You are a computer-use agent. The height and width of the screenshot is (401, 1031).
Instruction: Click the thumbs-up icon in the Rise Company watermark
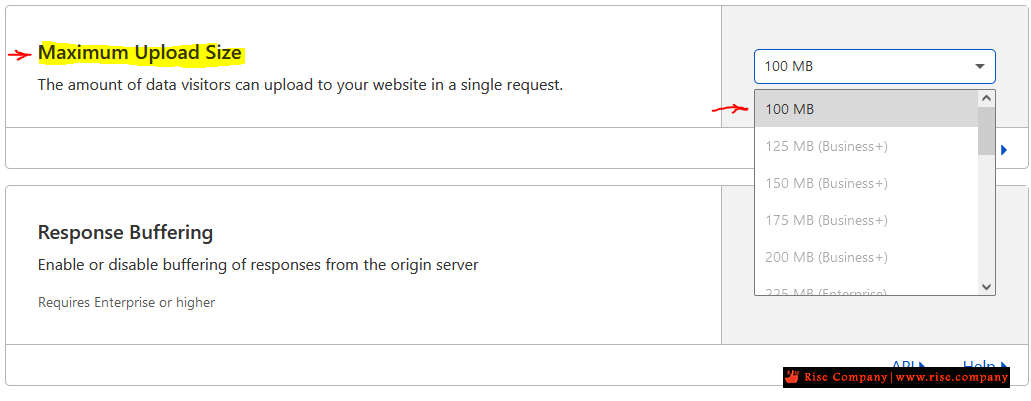click(x=794, y=377)
